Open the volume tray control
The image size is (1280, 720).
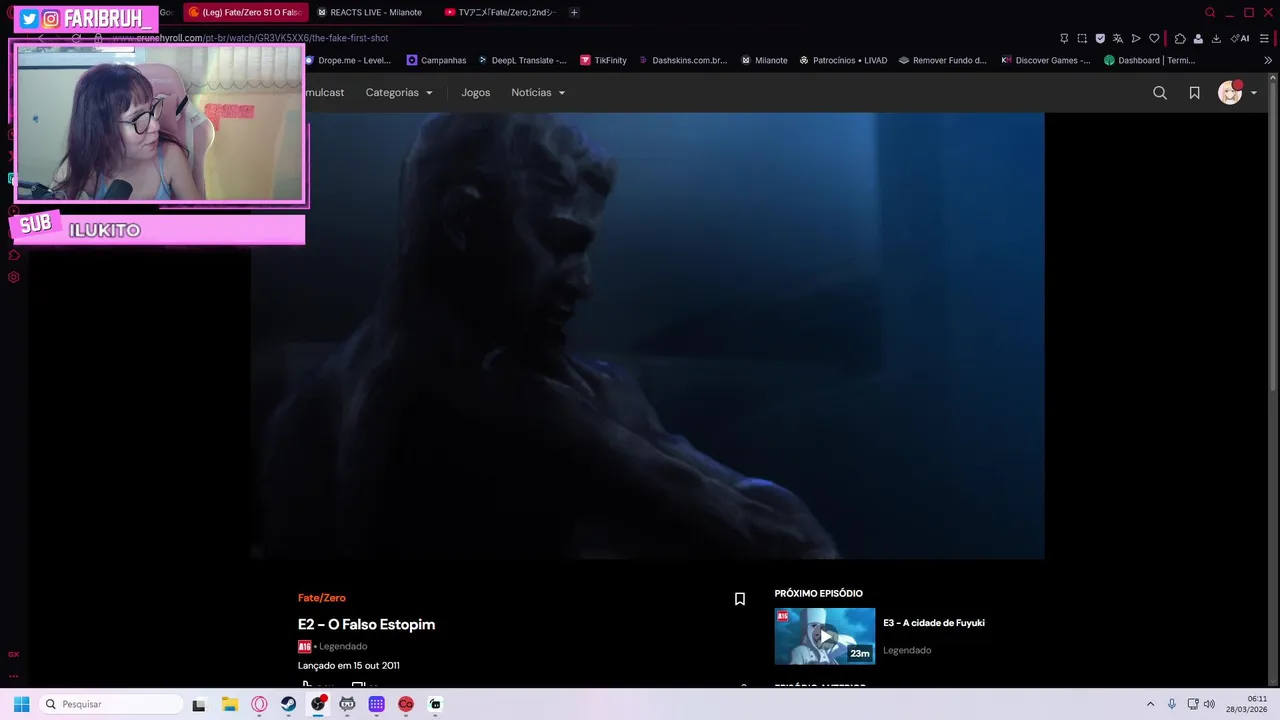[x=1210, y=704]
